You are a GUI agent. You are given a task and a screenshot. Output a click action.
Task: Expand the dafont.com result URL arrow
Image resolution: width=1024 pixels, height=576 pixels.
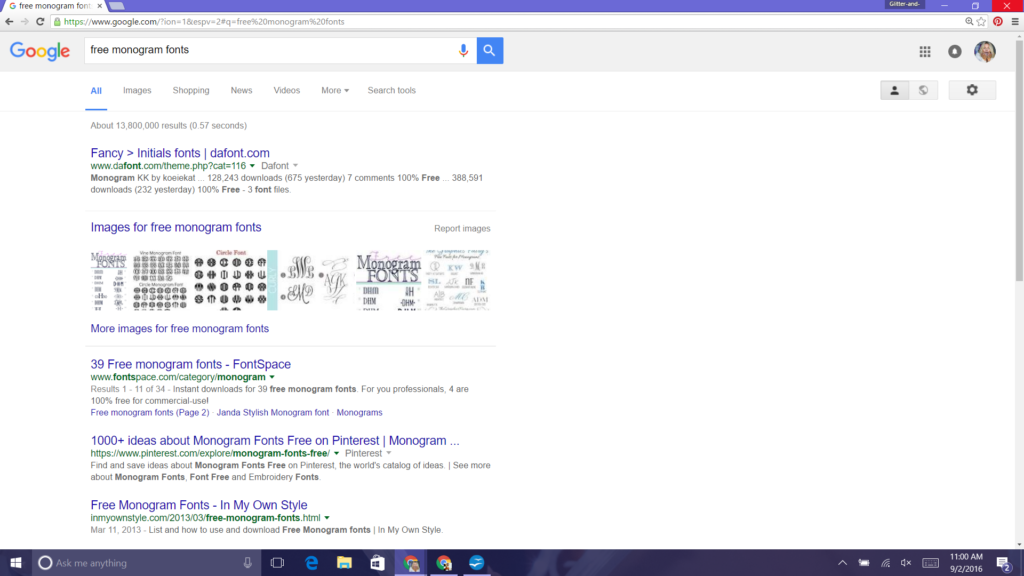coord(252,166)
